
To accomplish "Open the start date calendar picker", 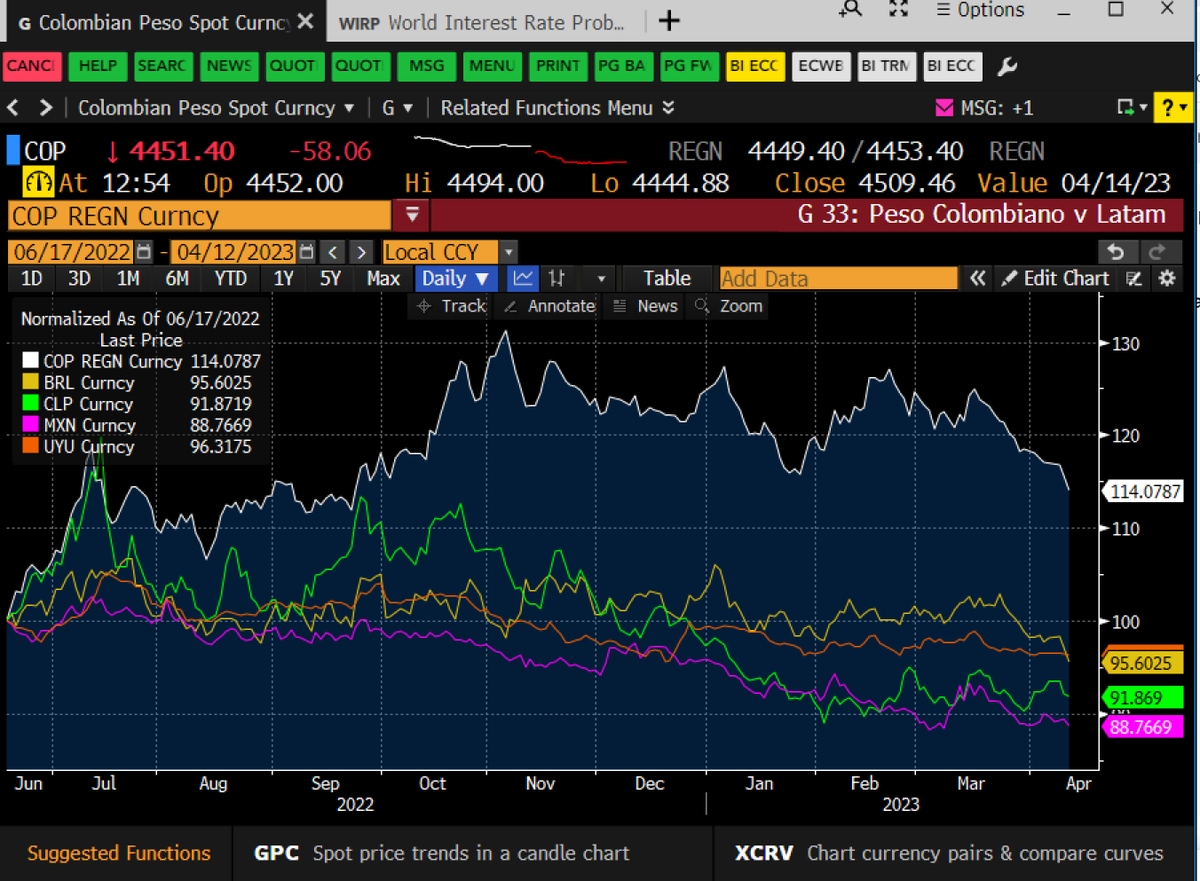I will 144,252.
